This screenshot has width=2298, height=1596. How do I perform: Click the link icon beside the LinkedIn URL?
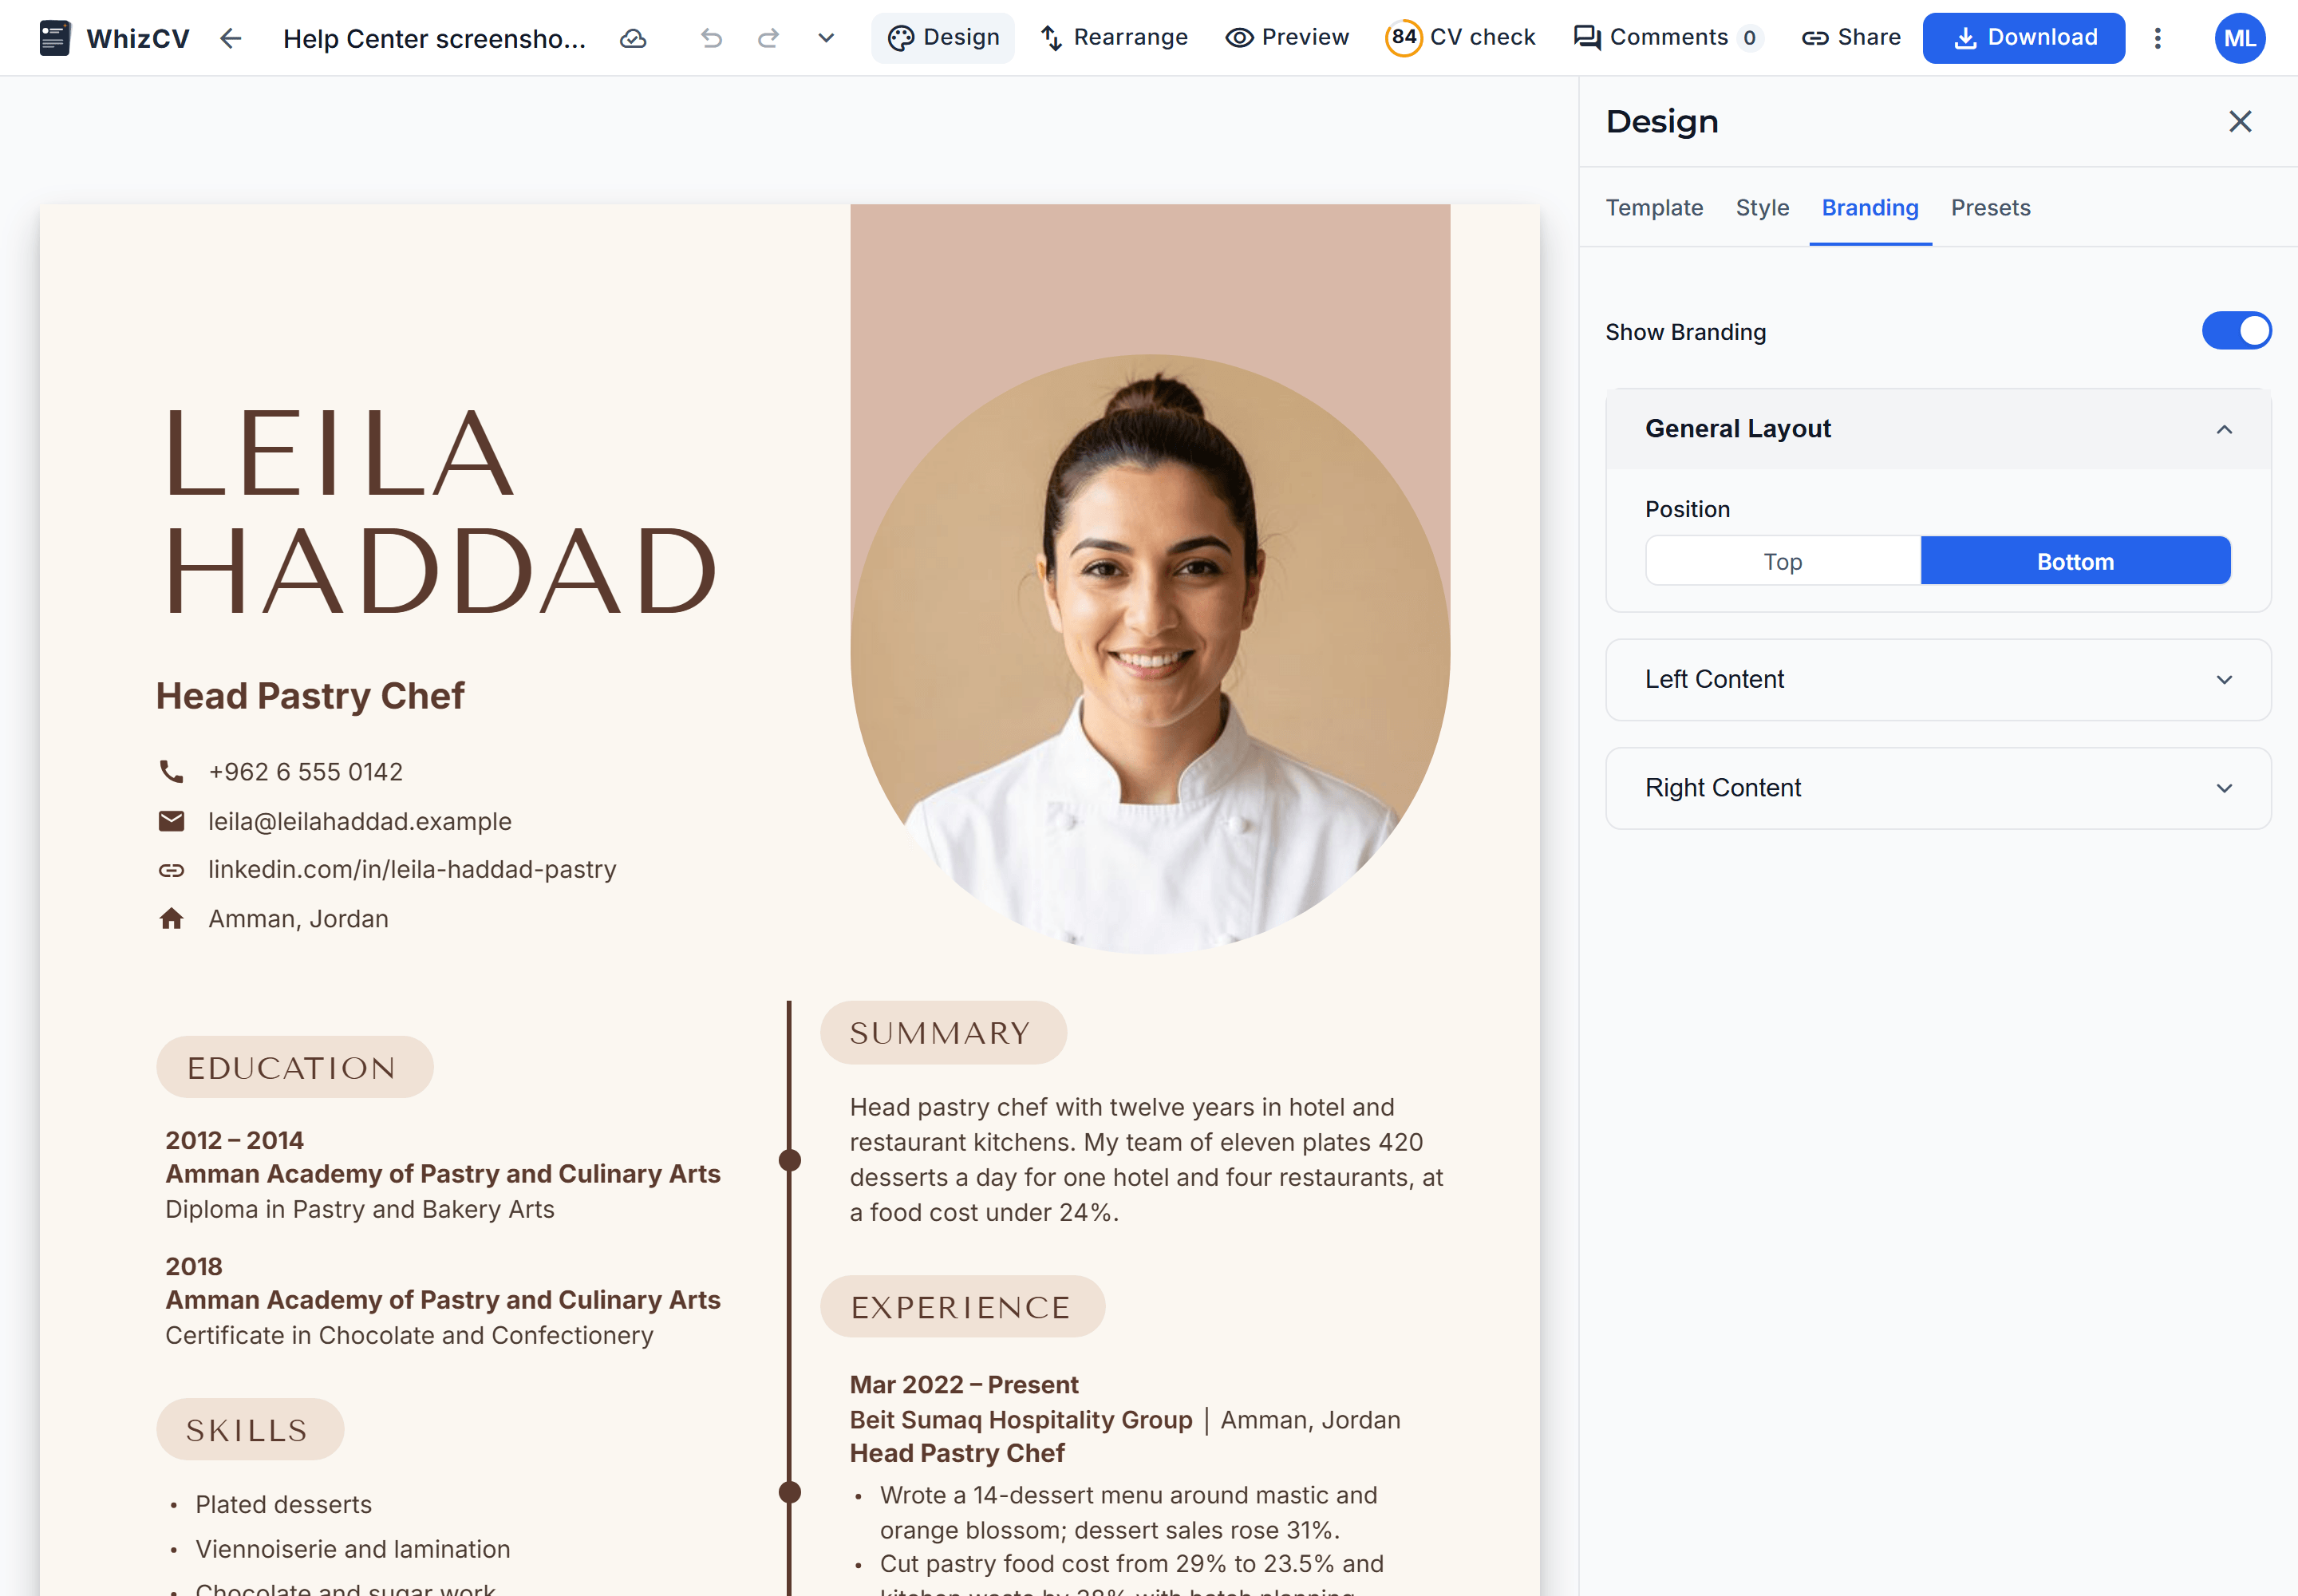click(x=172, y=870)
